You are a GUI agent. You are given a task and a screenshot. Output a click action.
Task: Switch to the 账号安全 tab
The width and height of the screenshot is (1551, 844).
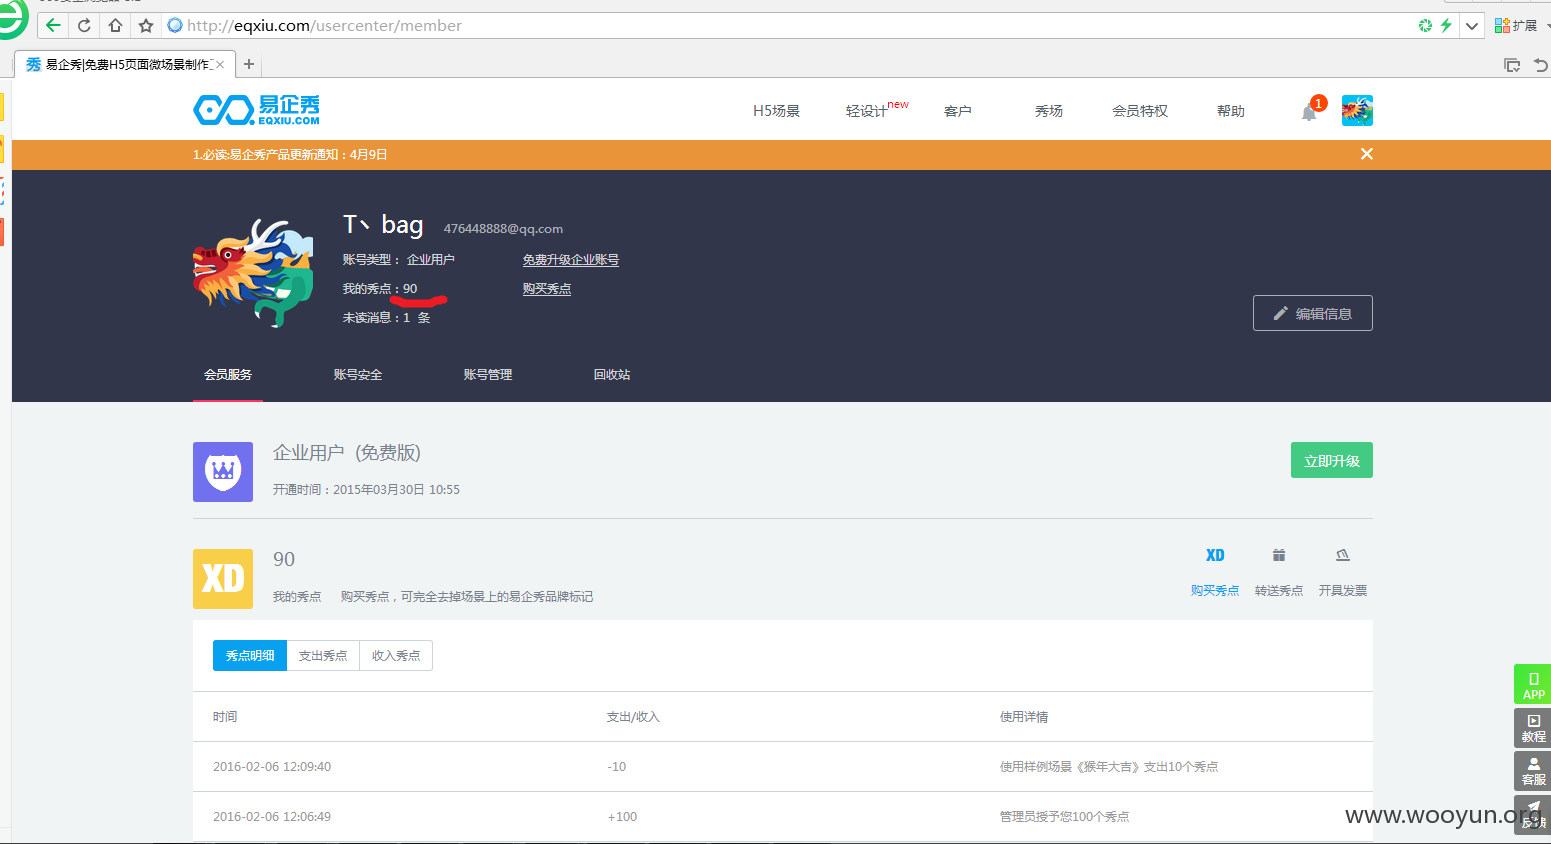coord(358,375)
